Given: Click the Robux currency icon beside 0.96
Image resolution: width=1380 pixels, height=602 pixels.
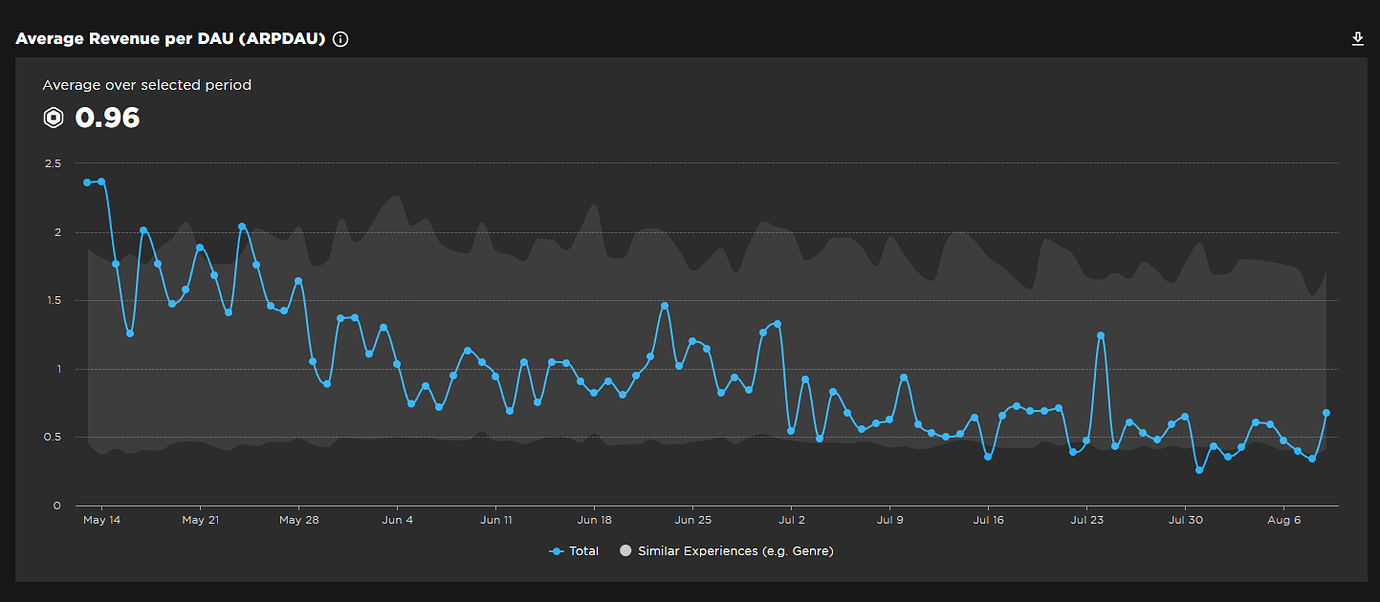Looking at the screenshot, I should [52, 118].
